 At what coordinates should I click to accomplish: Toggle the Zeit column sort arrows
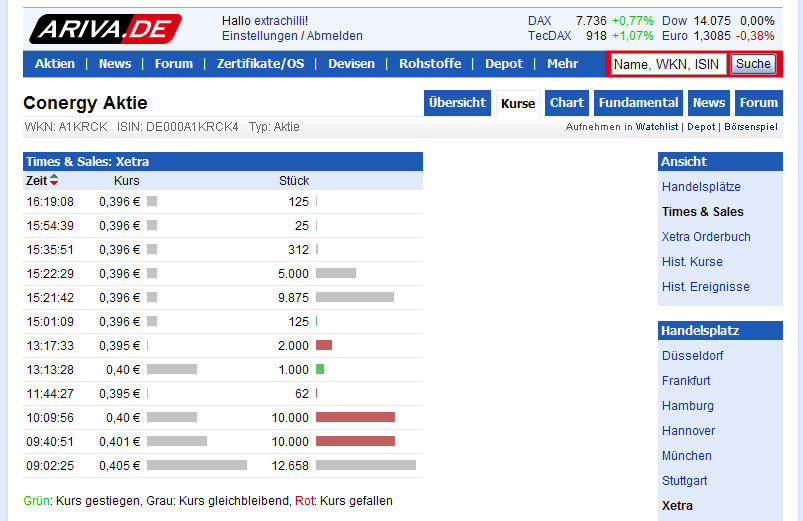(54, 180)
